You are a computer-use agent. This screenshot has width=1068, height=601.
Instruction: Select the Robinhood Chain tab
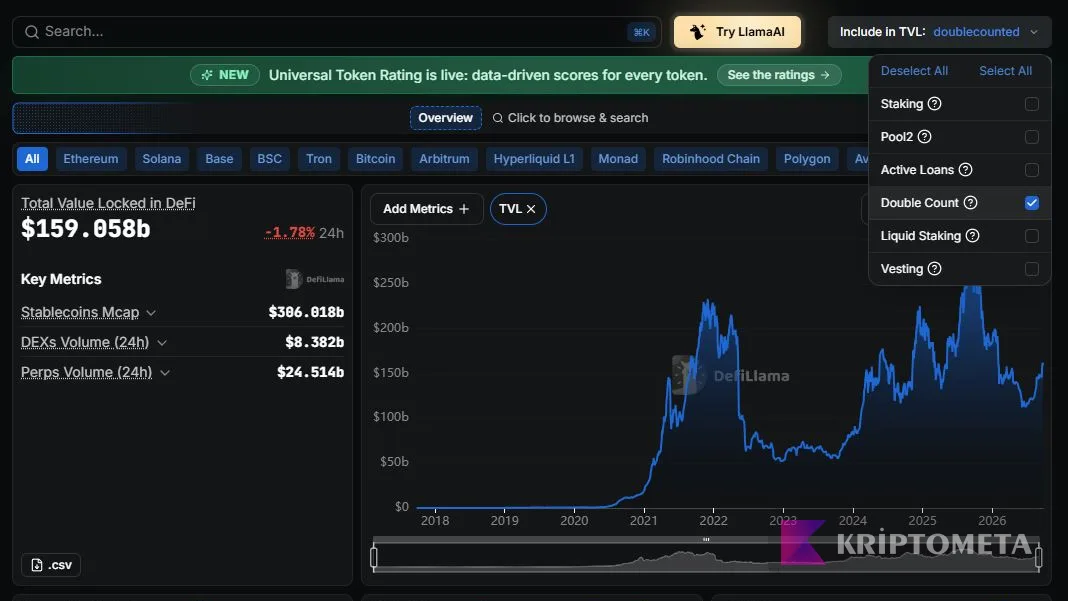click(710, 159)
